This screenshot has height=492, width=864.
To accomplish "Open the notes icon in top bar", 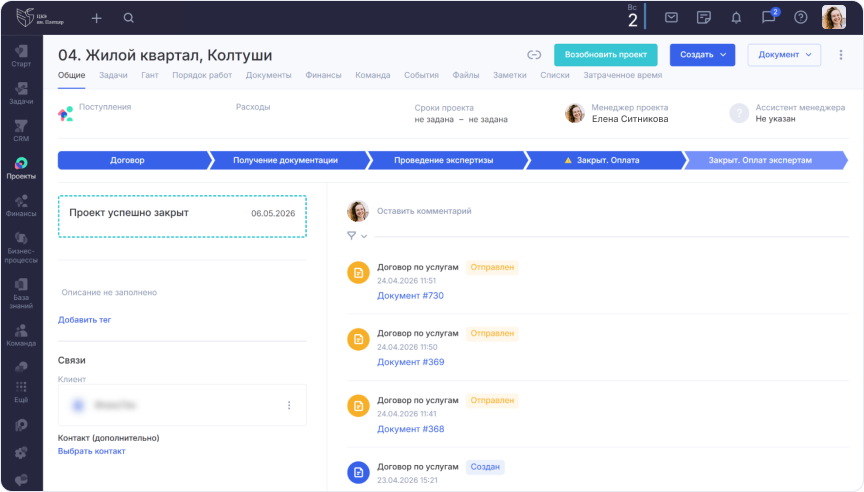I will (704, 18).
